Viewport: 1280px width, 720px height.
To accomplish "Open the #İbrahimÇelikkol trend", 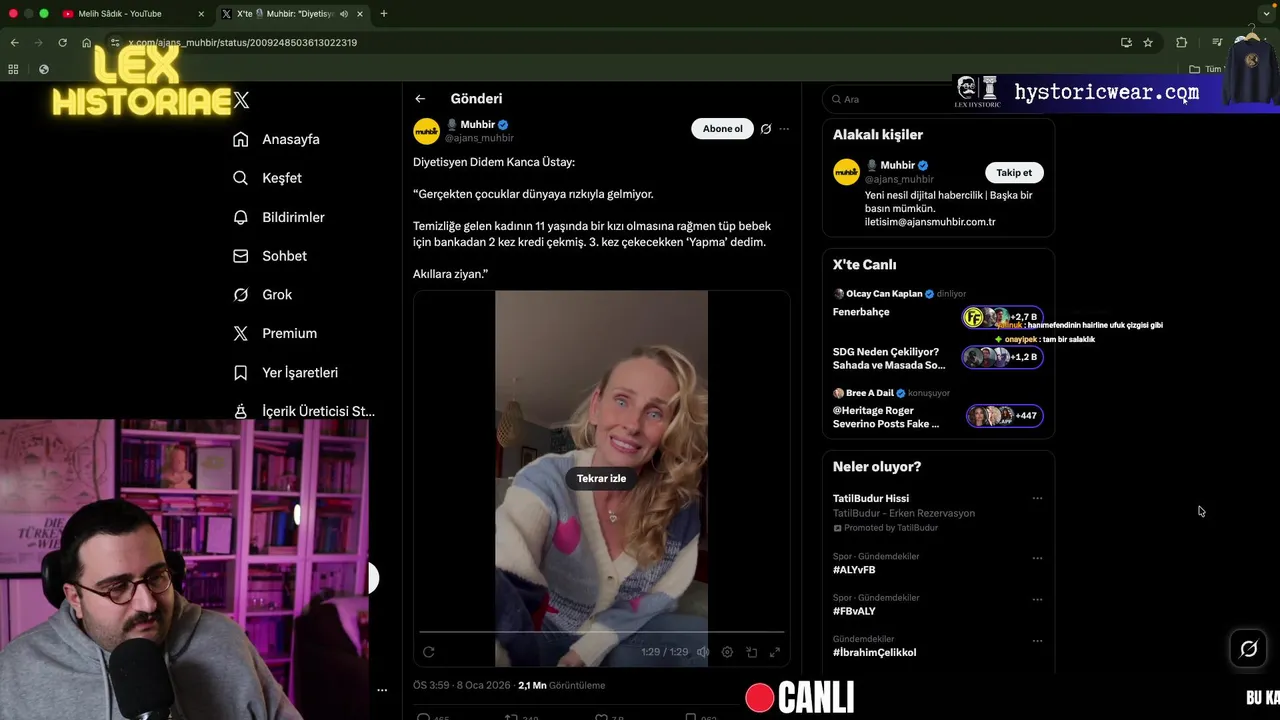I will [874, 652].
